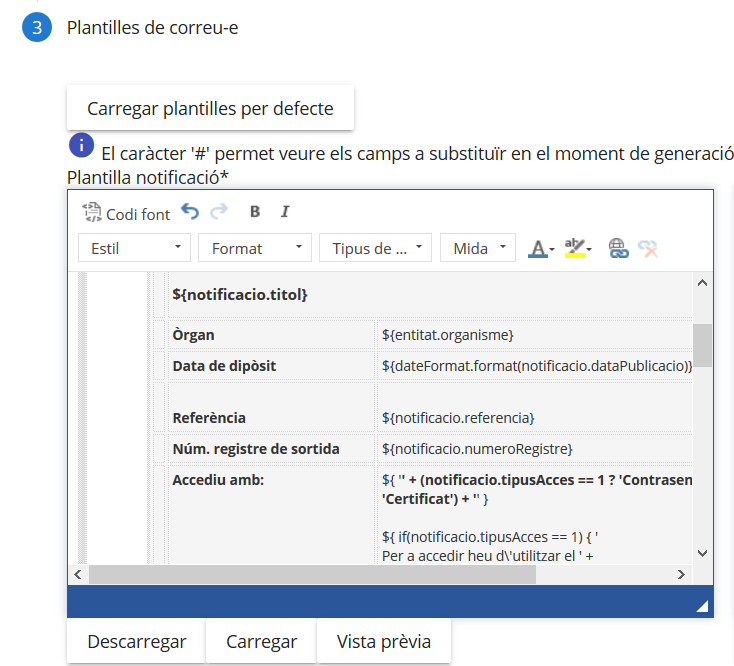Screen dimensions: 734x666
Task: Insert a link with the link icon
Action: point(618,248)
